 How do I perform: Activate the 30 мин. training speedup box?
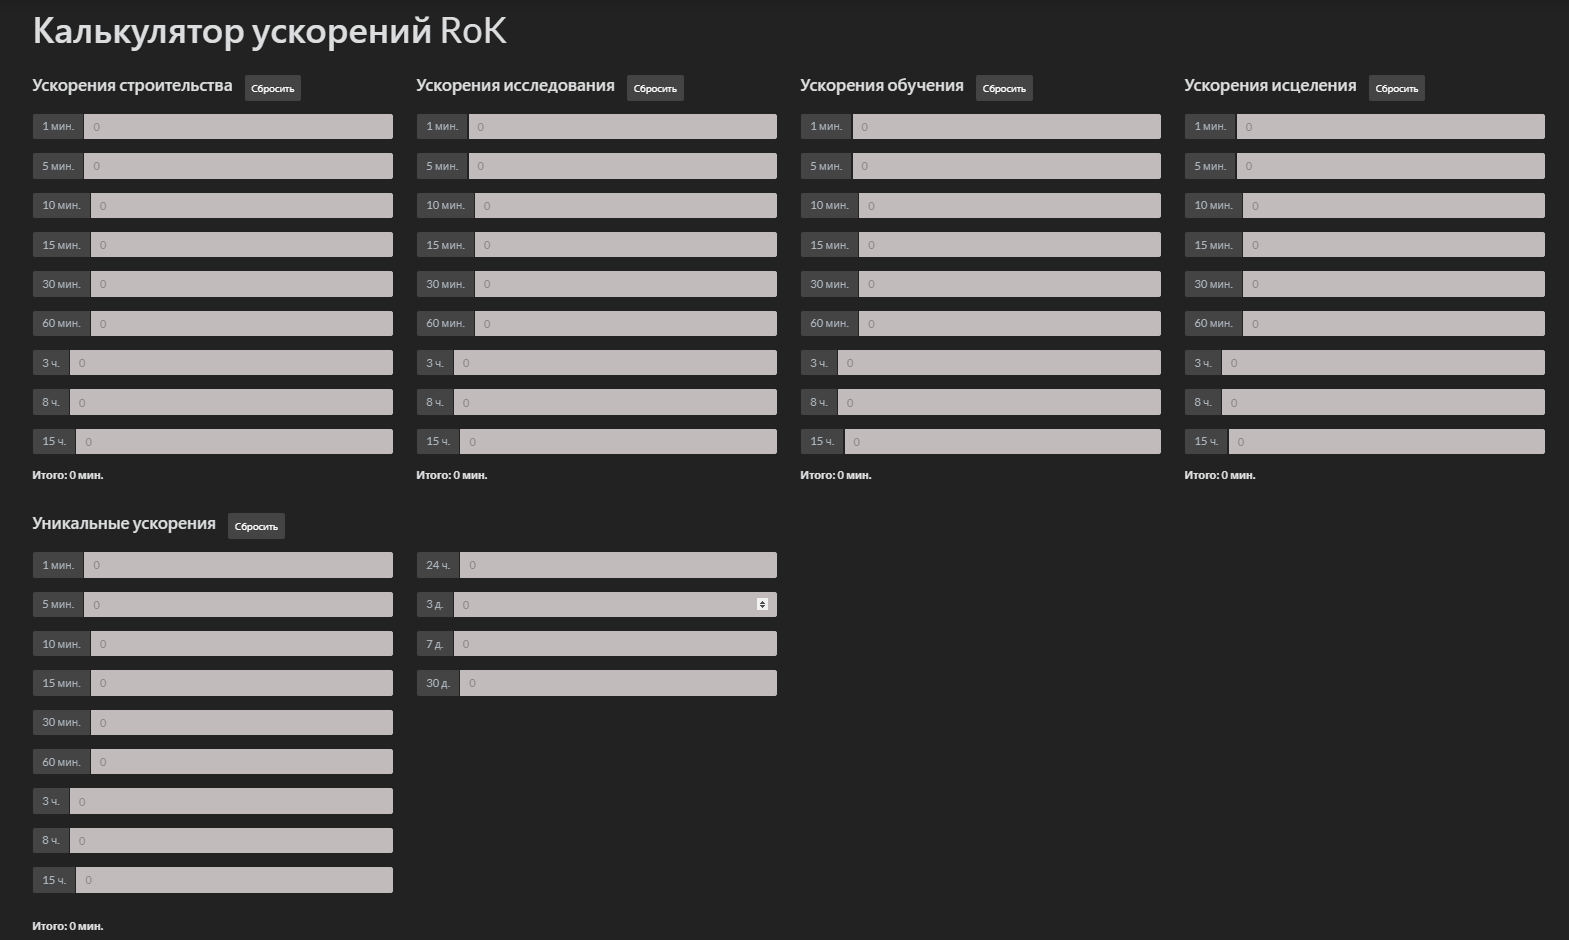(x=1010, y=284)
